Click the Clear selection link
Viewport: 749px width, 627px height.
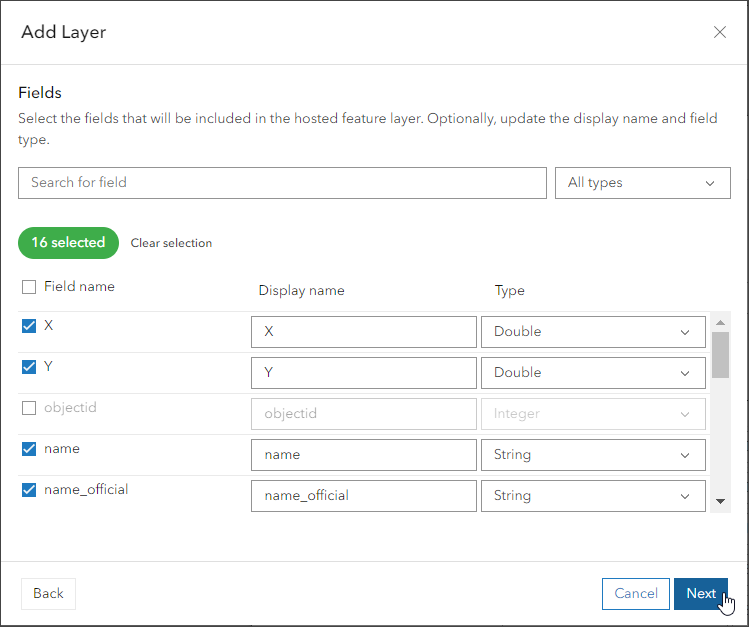click(x=171, y=243)
